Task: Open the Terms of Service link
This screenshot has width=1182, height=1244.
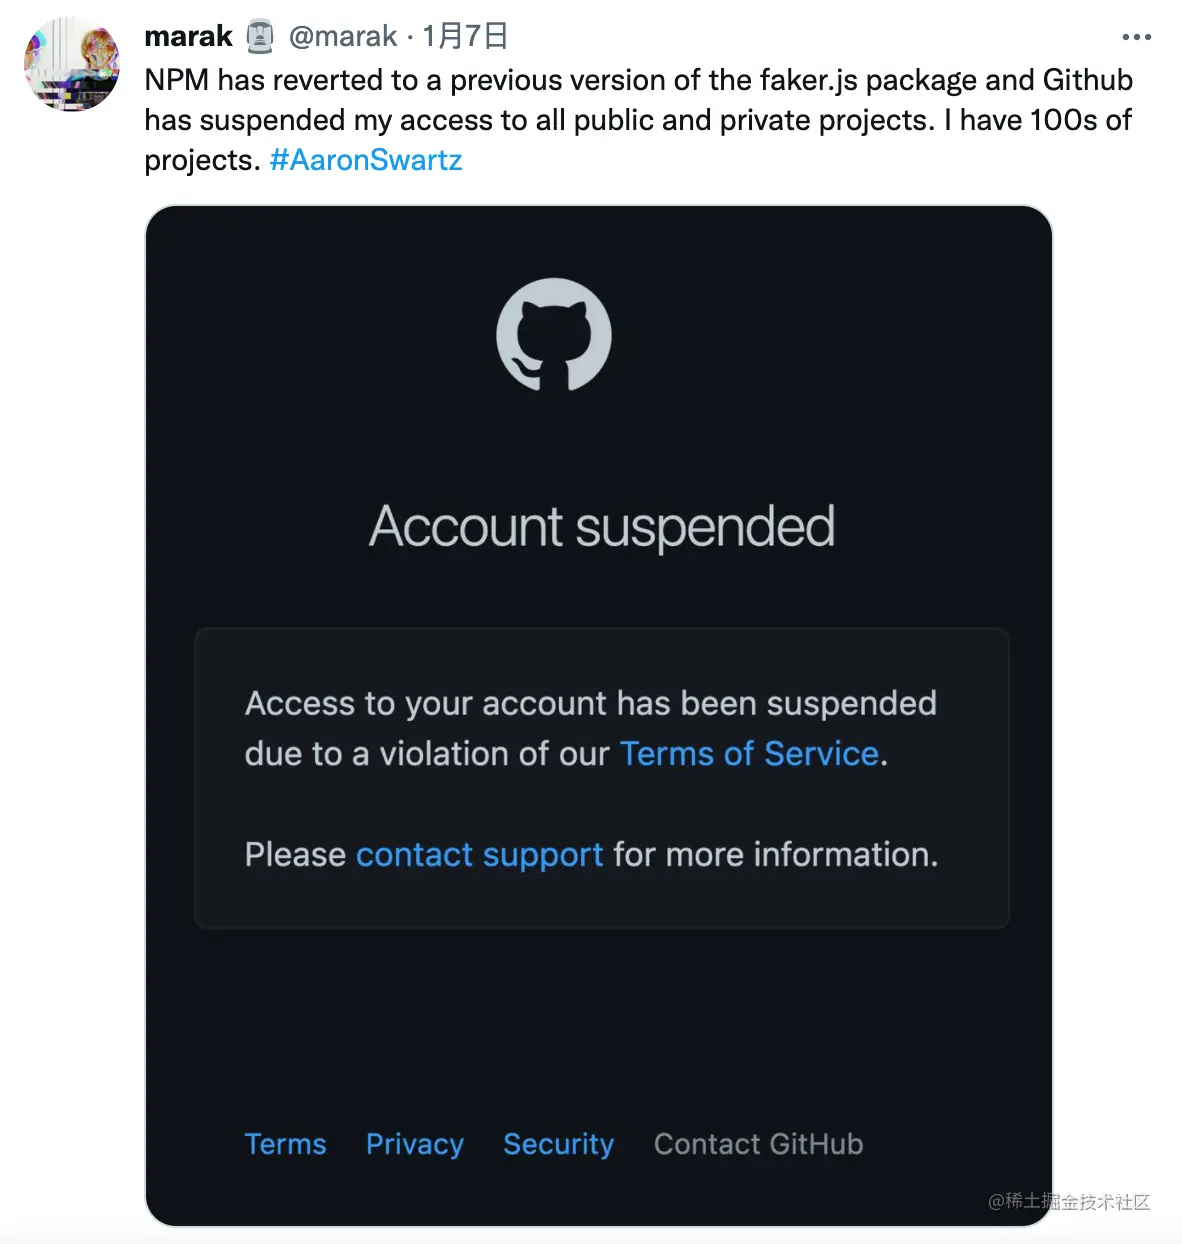Action: (749, 753)
